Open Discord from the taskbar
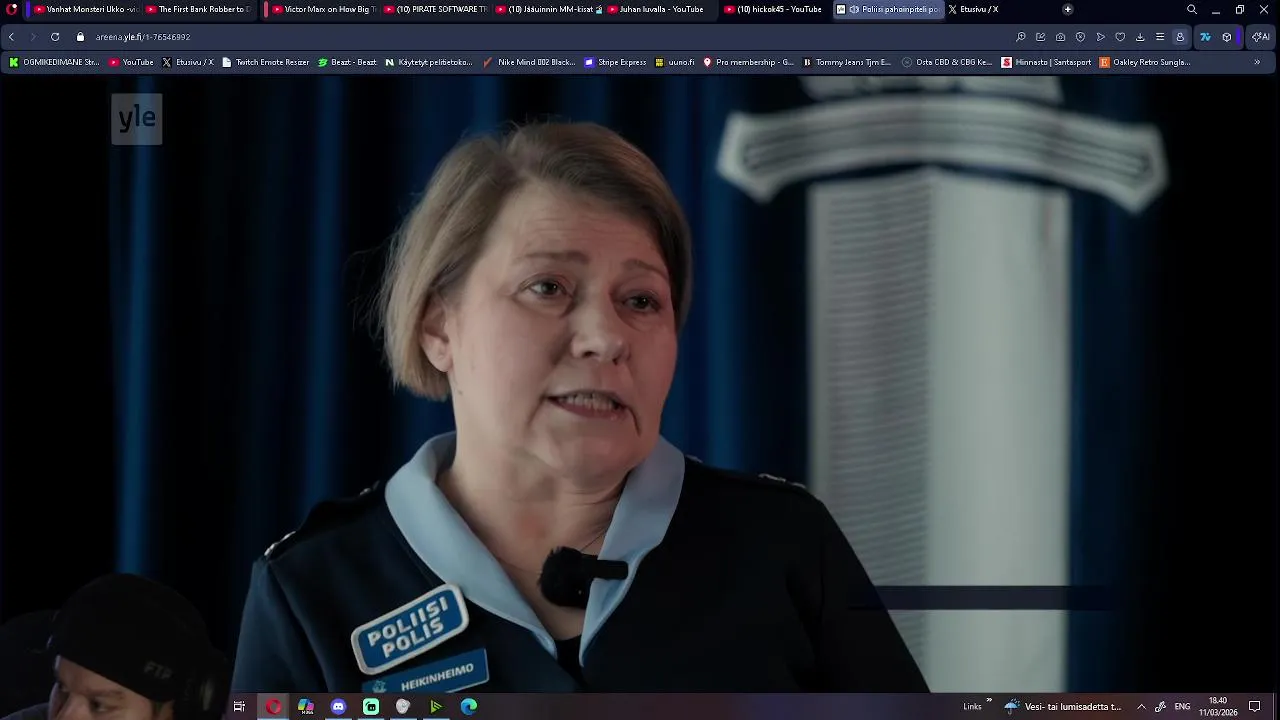1280x720 pixels. (338, 706)
